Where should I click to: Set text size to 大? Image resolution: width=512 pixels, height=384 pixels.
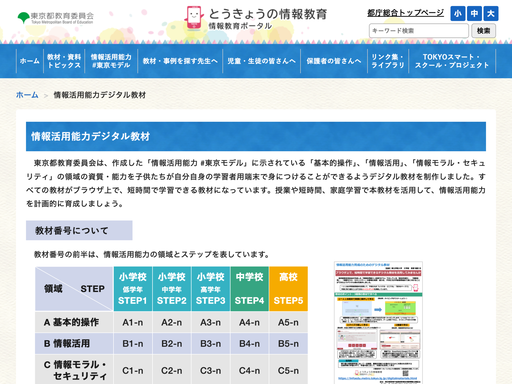pyautogui.click(x=491, y=14)
